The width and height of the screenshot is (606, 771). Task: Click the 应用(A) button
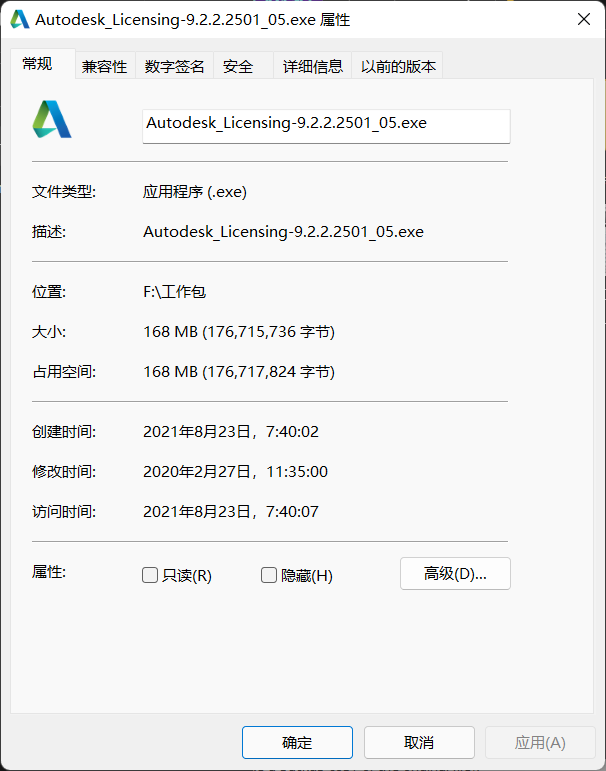click(540, 742)
